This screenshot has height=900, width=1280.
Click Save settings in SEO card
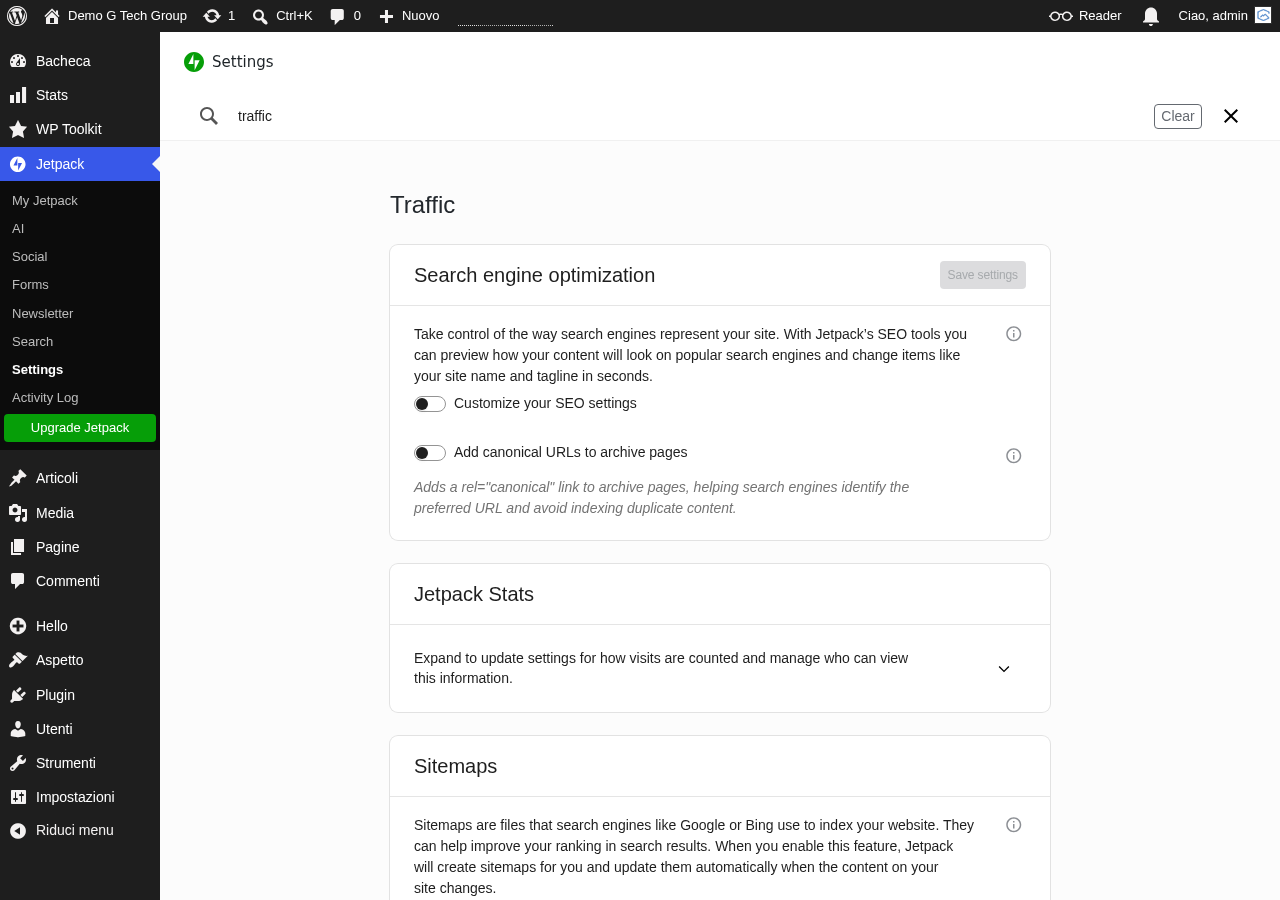[x=983, y=275]
